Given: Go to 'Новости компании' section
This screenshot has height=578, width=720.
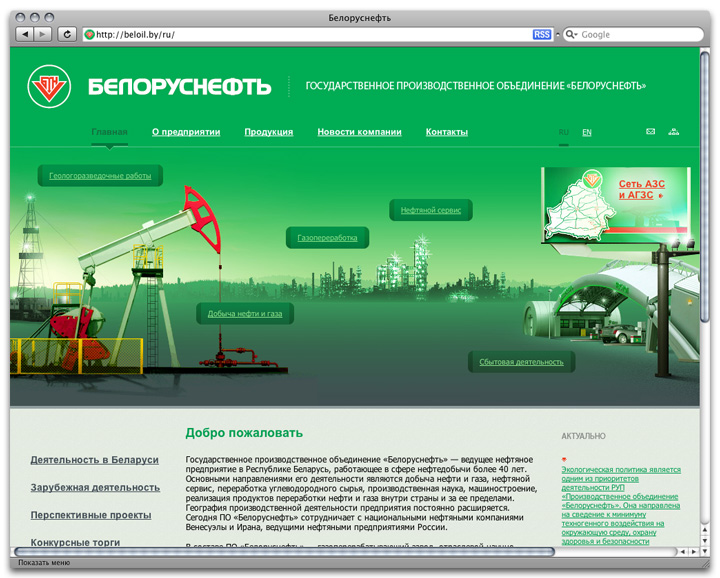Looking at the screenshot, I should [x=359, y=132].
